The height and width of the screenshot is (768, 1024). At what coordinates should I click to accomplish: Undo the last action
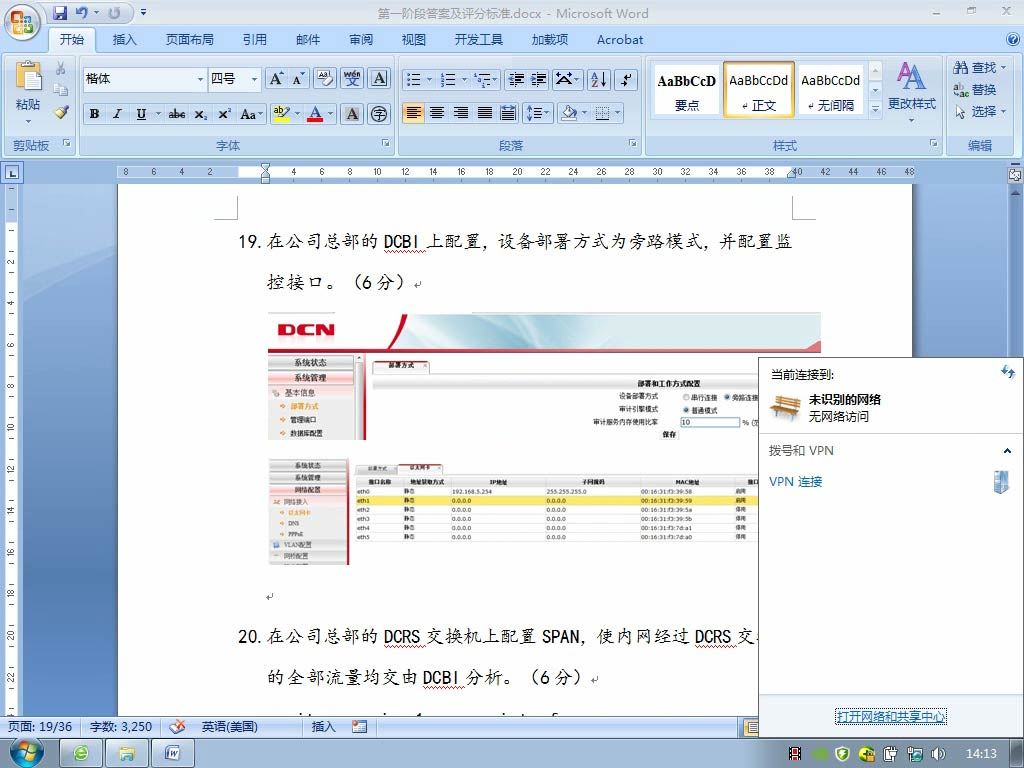82,12
